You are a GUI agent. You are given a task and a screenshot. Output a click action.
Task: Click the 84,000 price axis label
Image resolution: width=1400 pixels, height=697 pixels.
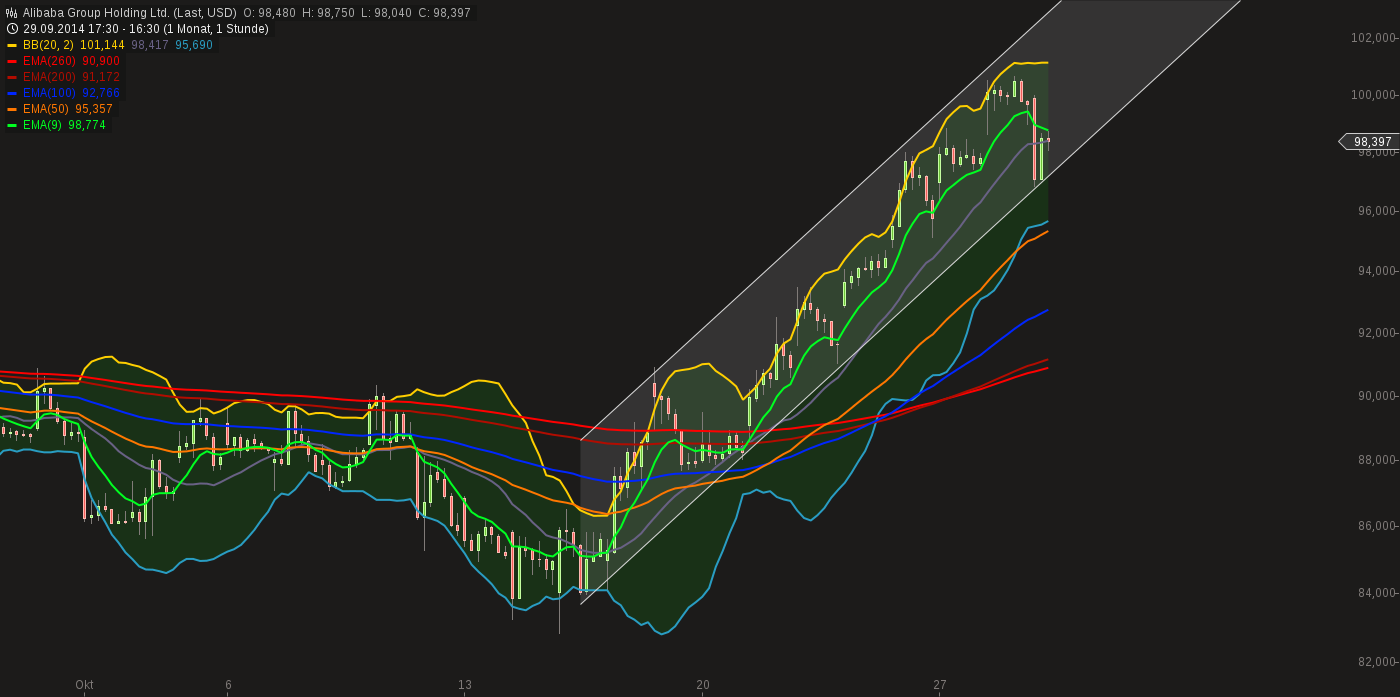tap(1375, 593)
